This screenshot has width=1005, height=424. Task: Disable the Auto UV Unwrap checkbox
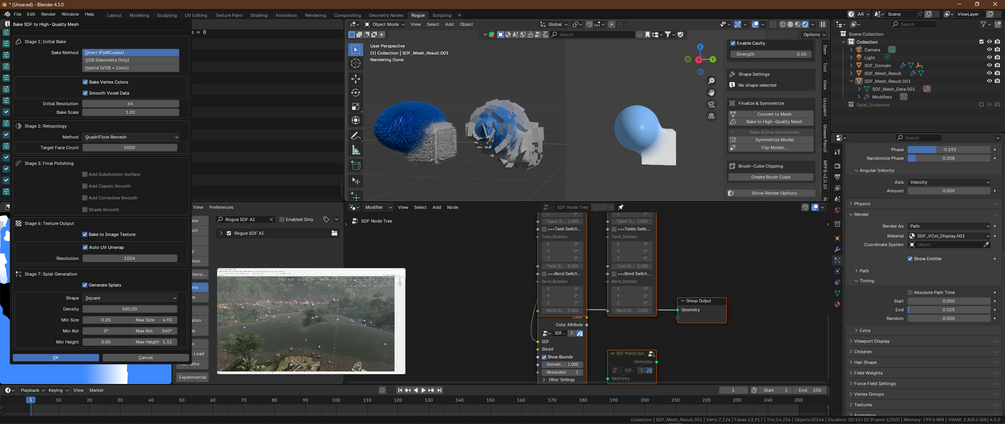pyautogui.click(x=84, y=246)
